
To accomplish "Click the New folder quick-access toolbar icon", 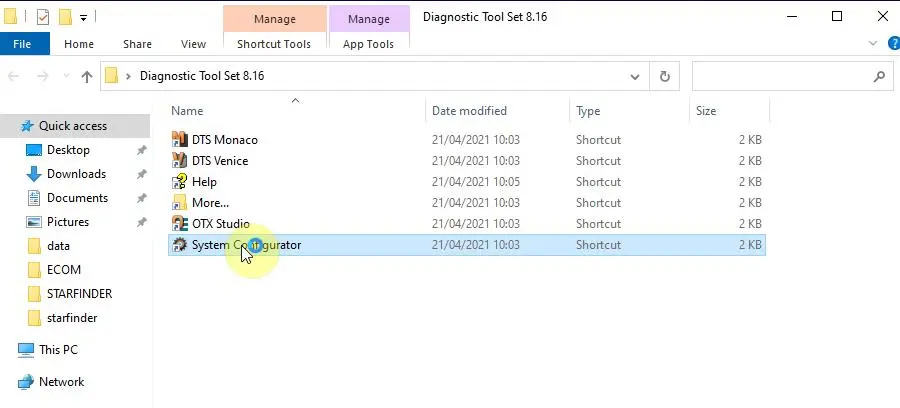I will (65, 17).
